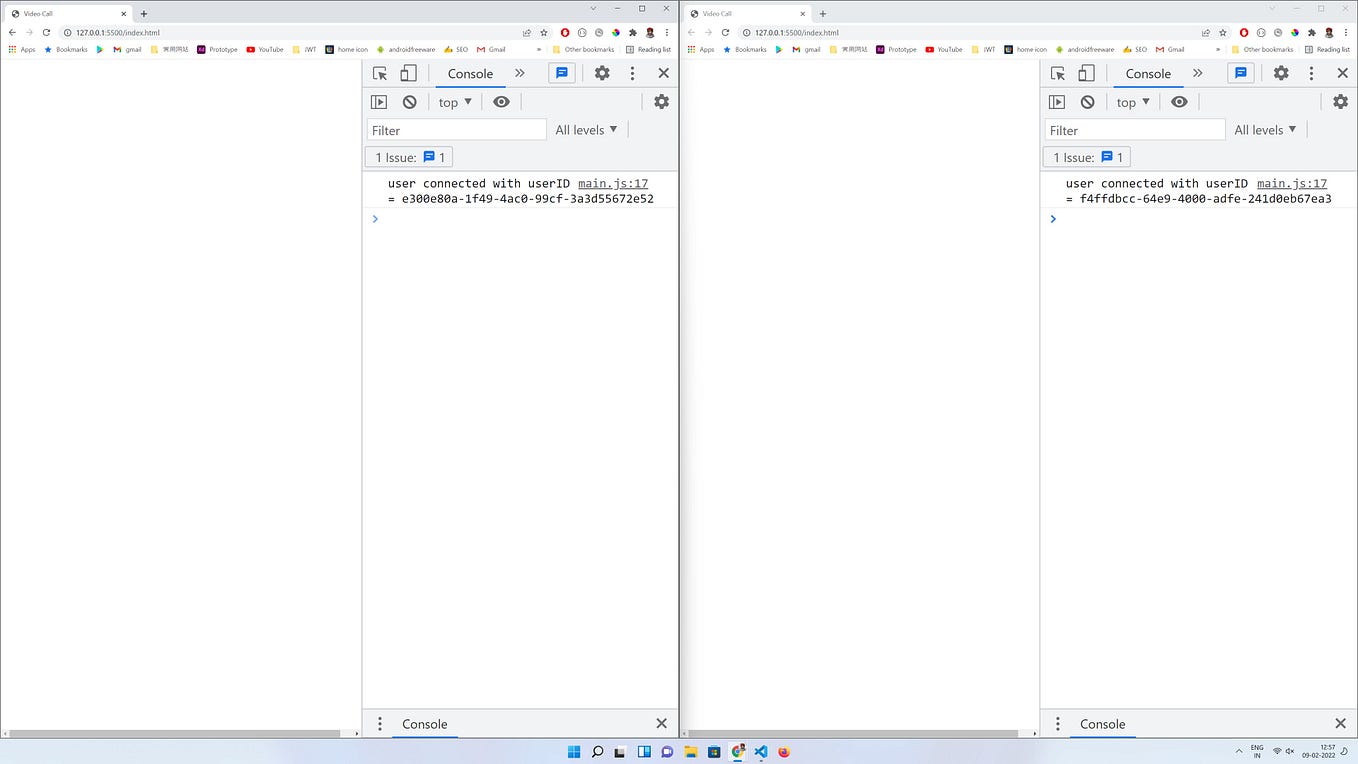Toggle the live expression eye icon
Screen dimensions: 1358x764
[501, 101]
